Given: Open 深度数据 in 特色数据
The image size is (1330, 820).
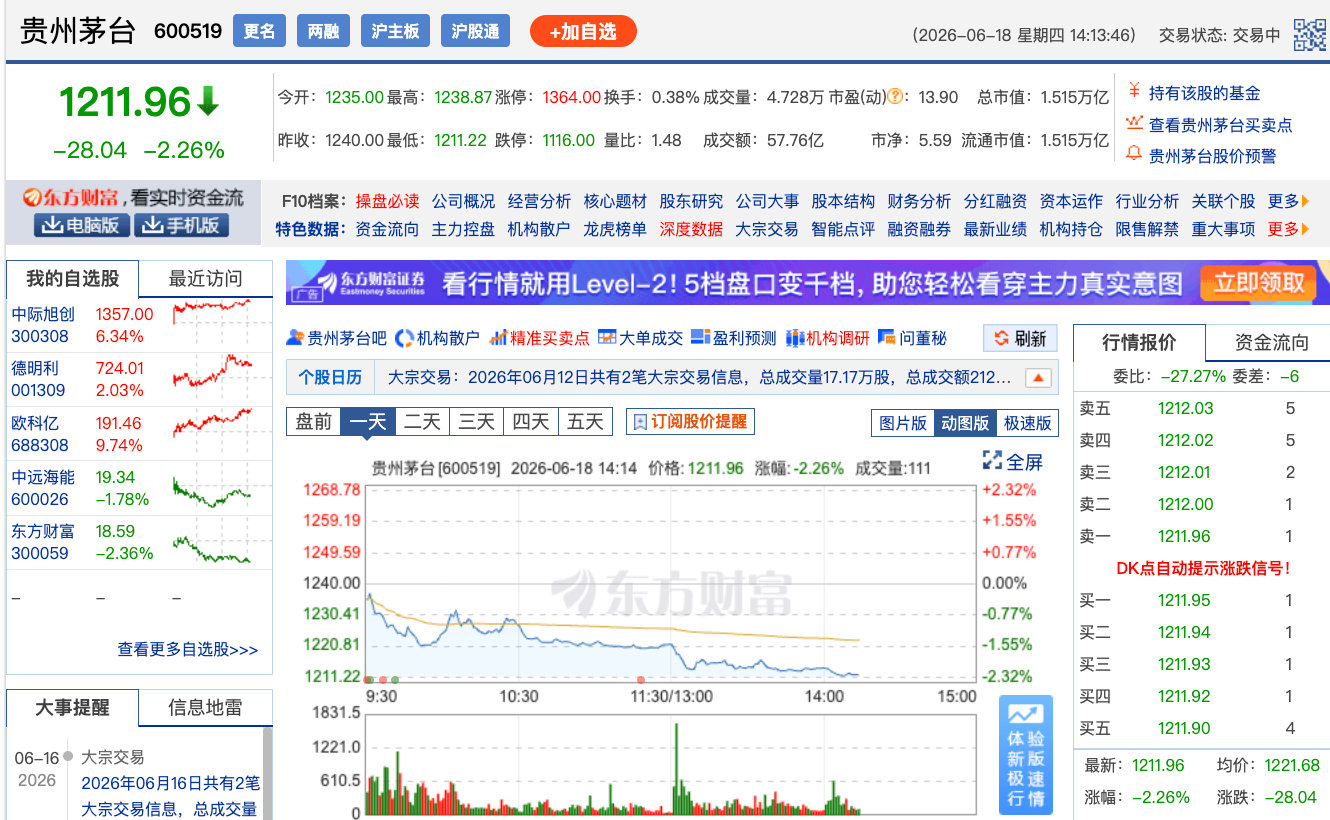Looking at the screenshot, I should (691, 229).
